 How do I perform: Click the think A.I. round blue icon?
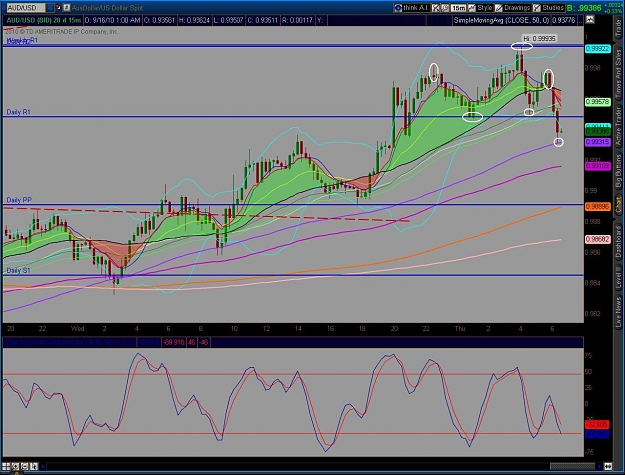pyautogui.click(x=398, y=8)
